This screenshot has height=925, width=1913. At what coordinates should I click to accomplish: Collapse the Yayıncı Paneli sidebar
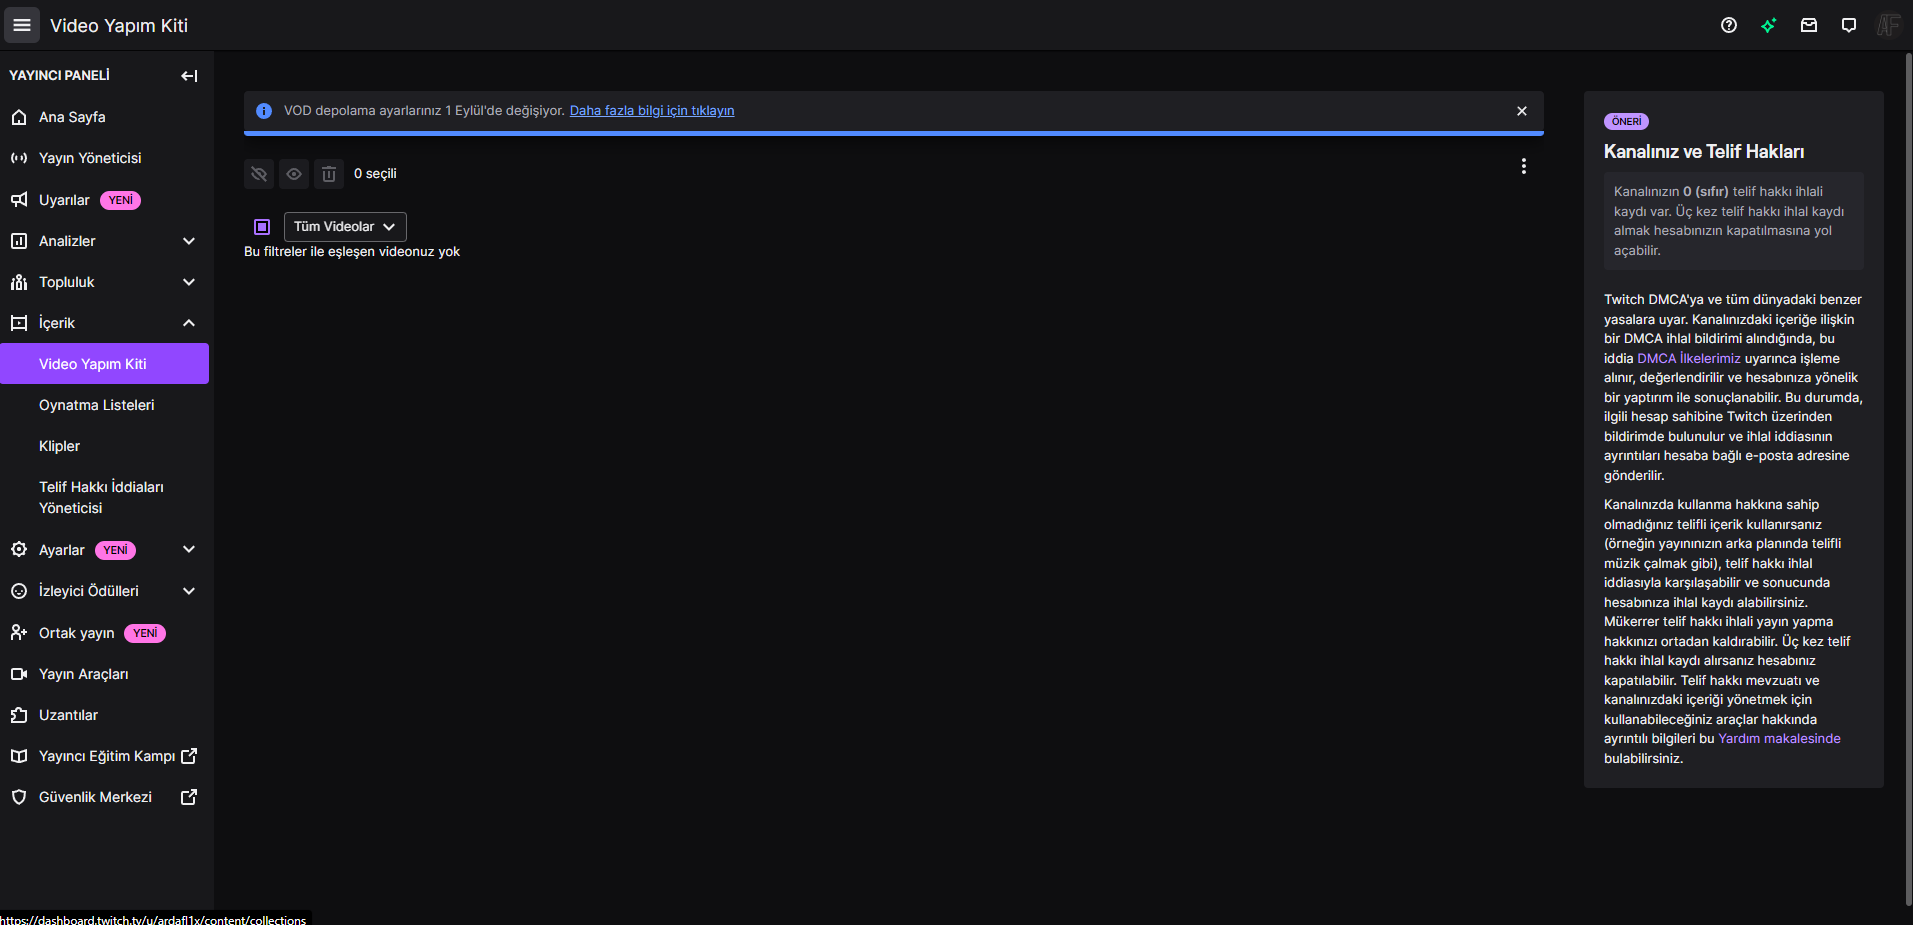(189, 76)
